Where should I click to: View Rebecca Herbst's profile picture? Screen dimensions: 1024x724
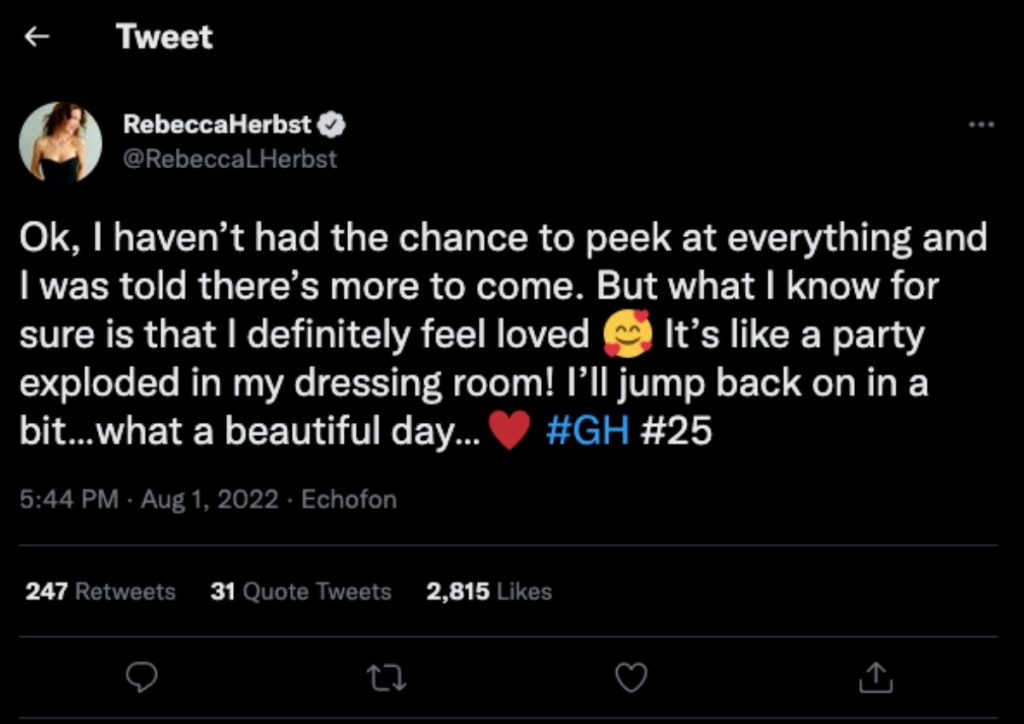point(60,144)
